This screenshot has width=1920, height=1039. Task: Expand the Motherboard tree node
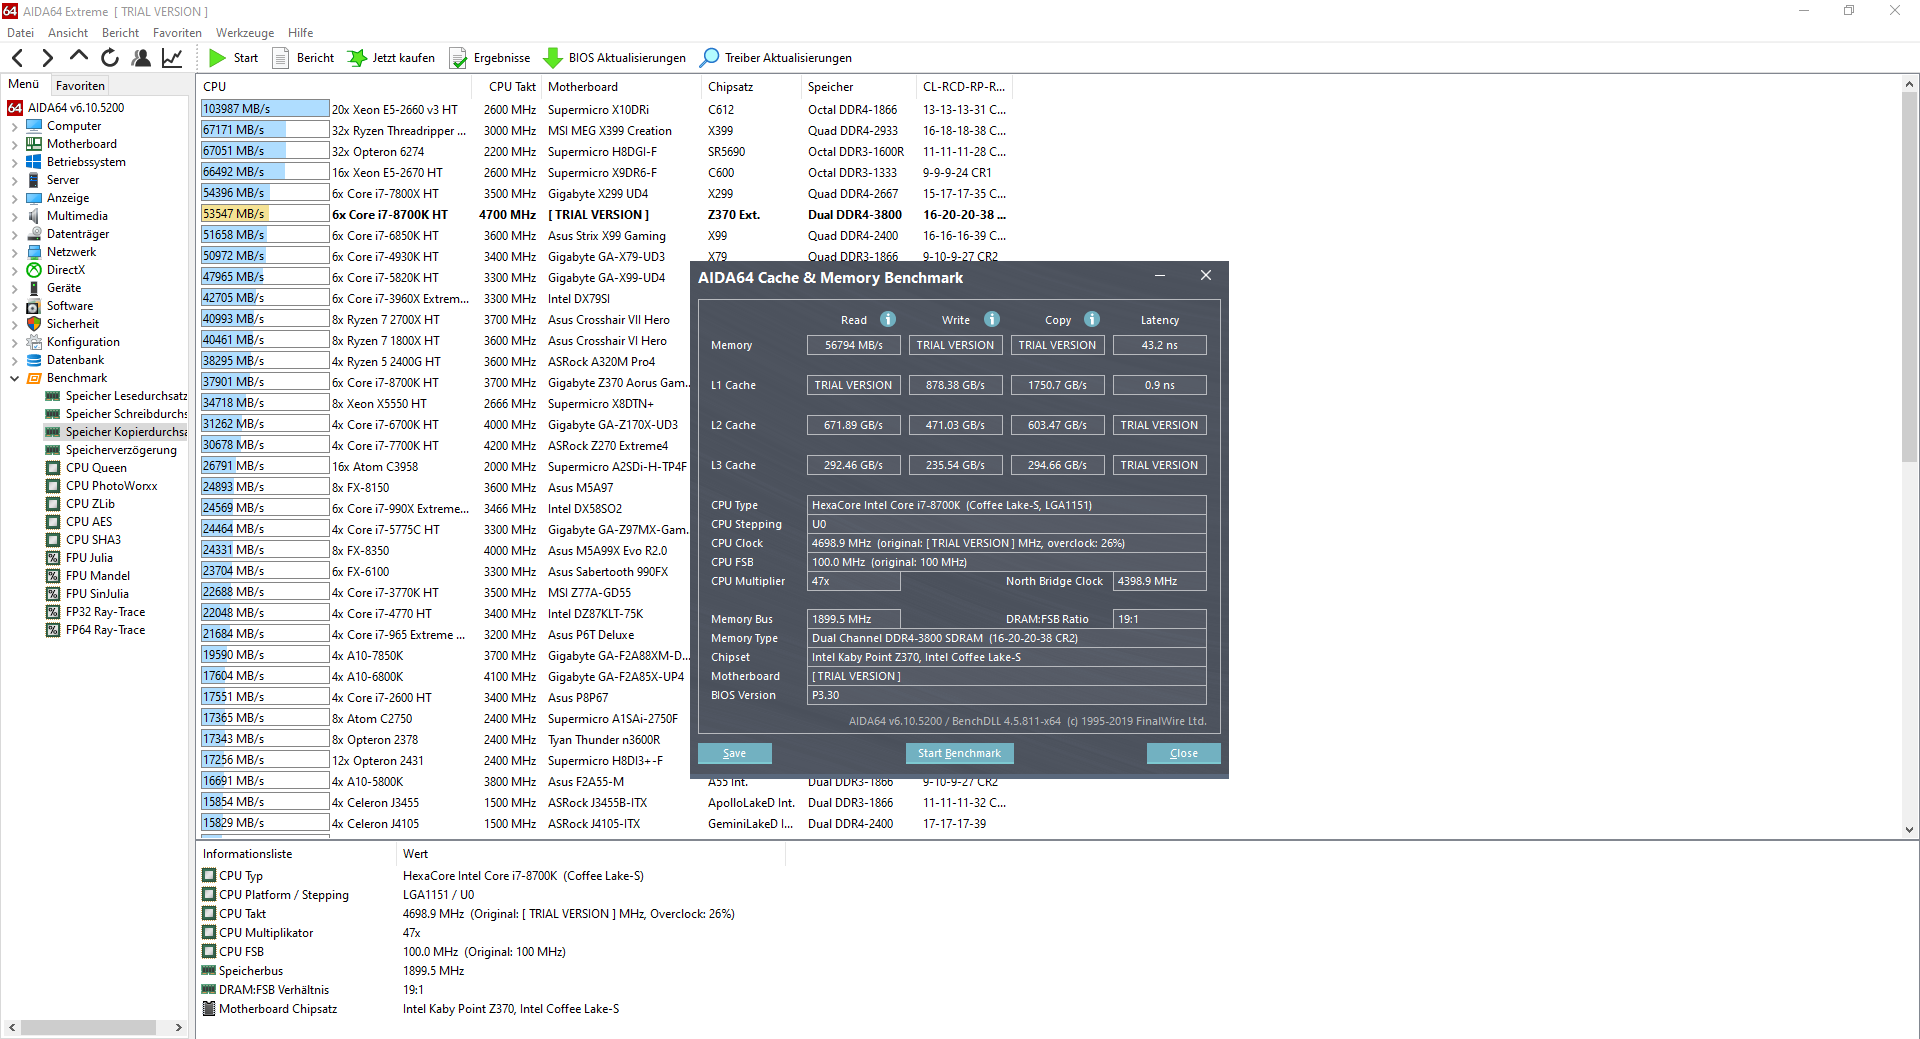(x=14, y=145)
